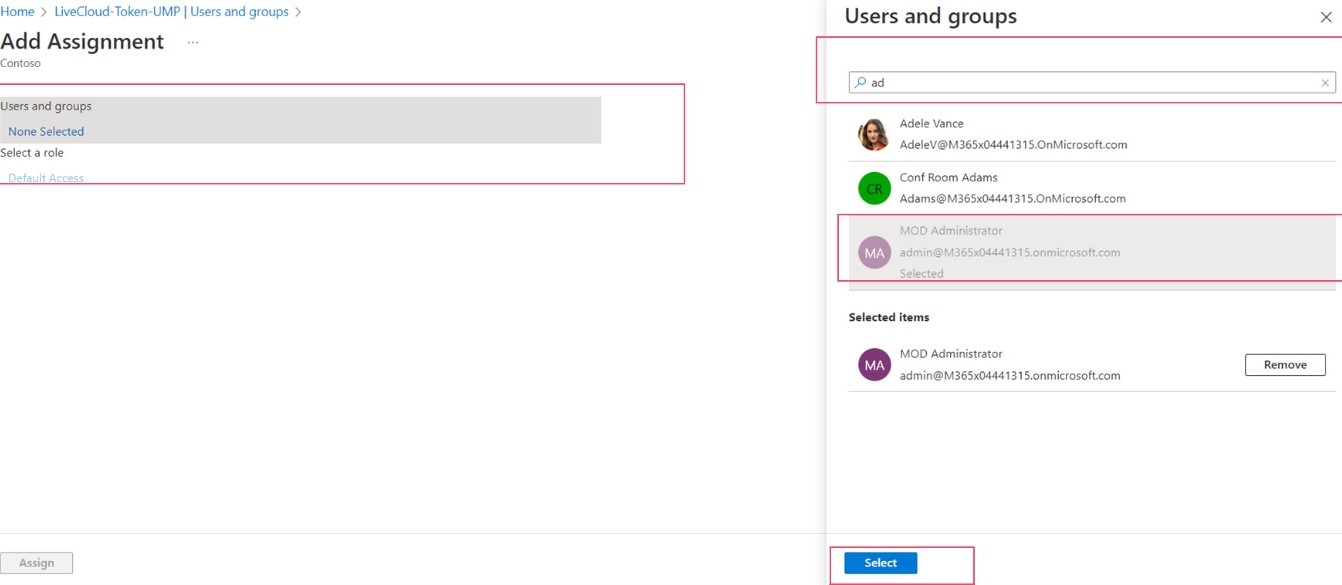Screen dimensions: 1342x585
Task: Click the purple MA avatar under Selected items
Action: click(874, 365)
